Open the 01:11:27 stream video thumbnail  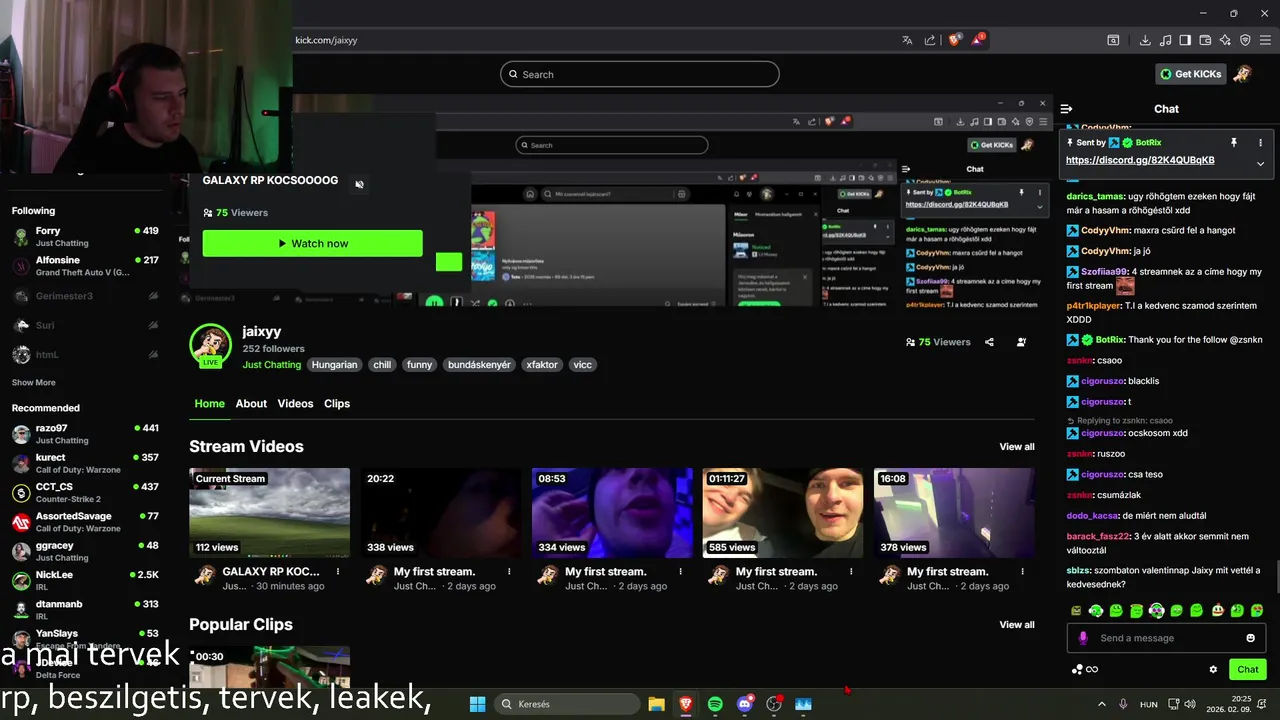pyautogui.click(x=783, y=513)
